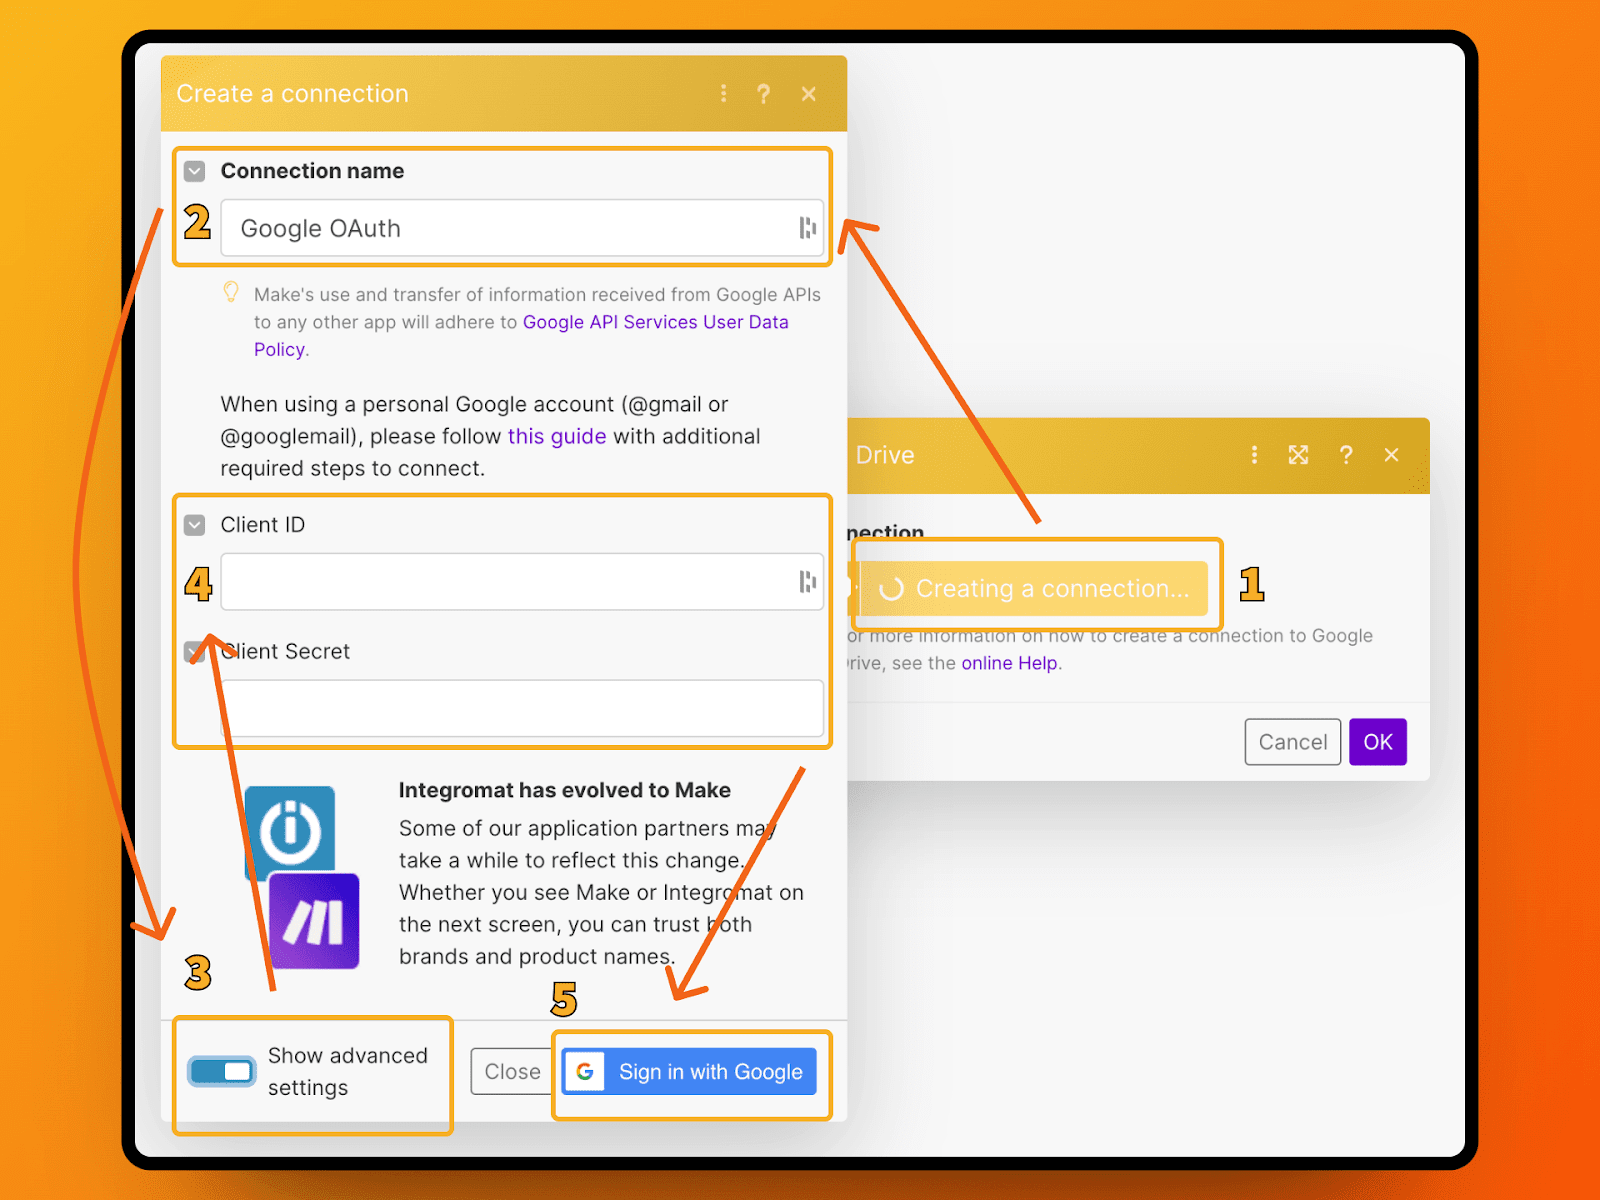Click the Creating a connection button
The width and height of the screenshot is (1600, 1200).
[x=1033, y=589]
